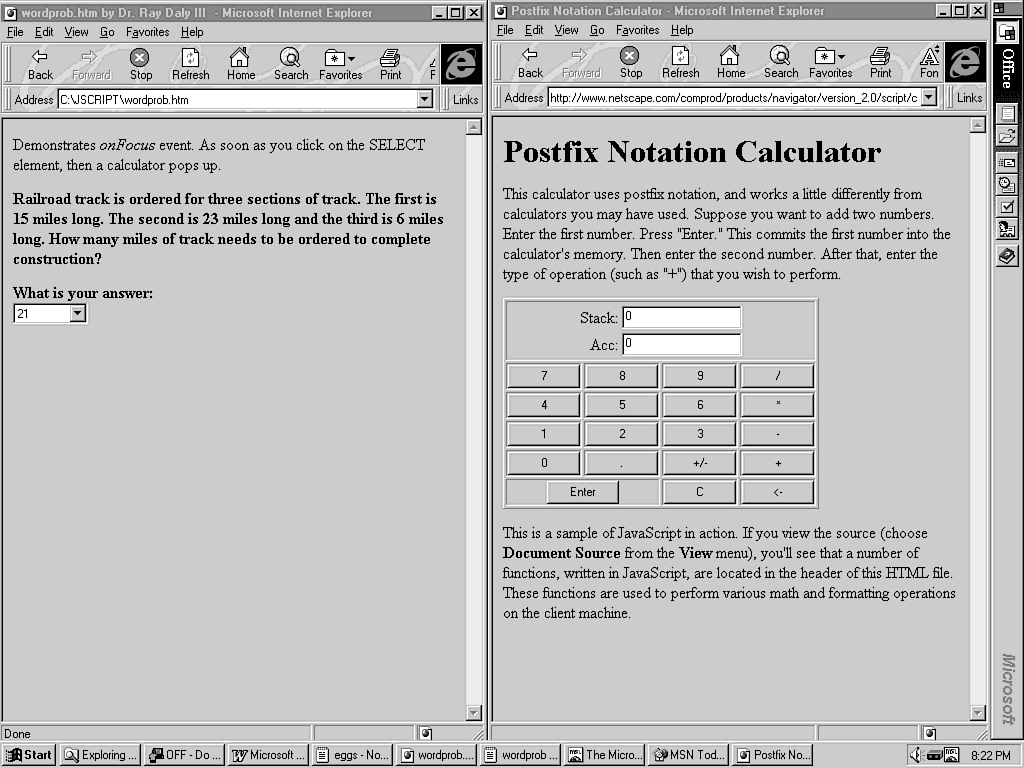Go Home in the wordprob window

pyautogui.click(x=241, y=65)
